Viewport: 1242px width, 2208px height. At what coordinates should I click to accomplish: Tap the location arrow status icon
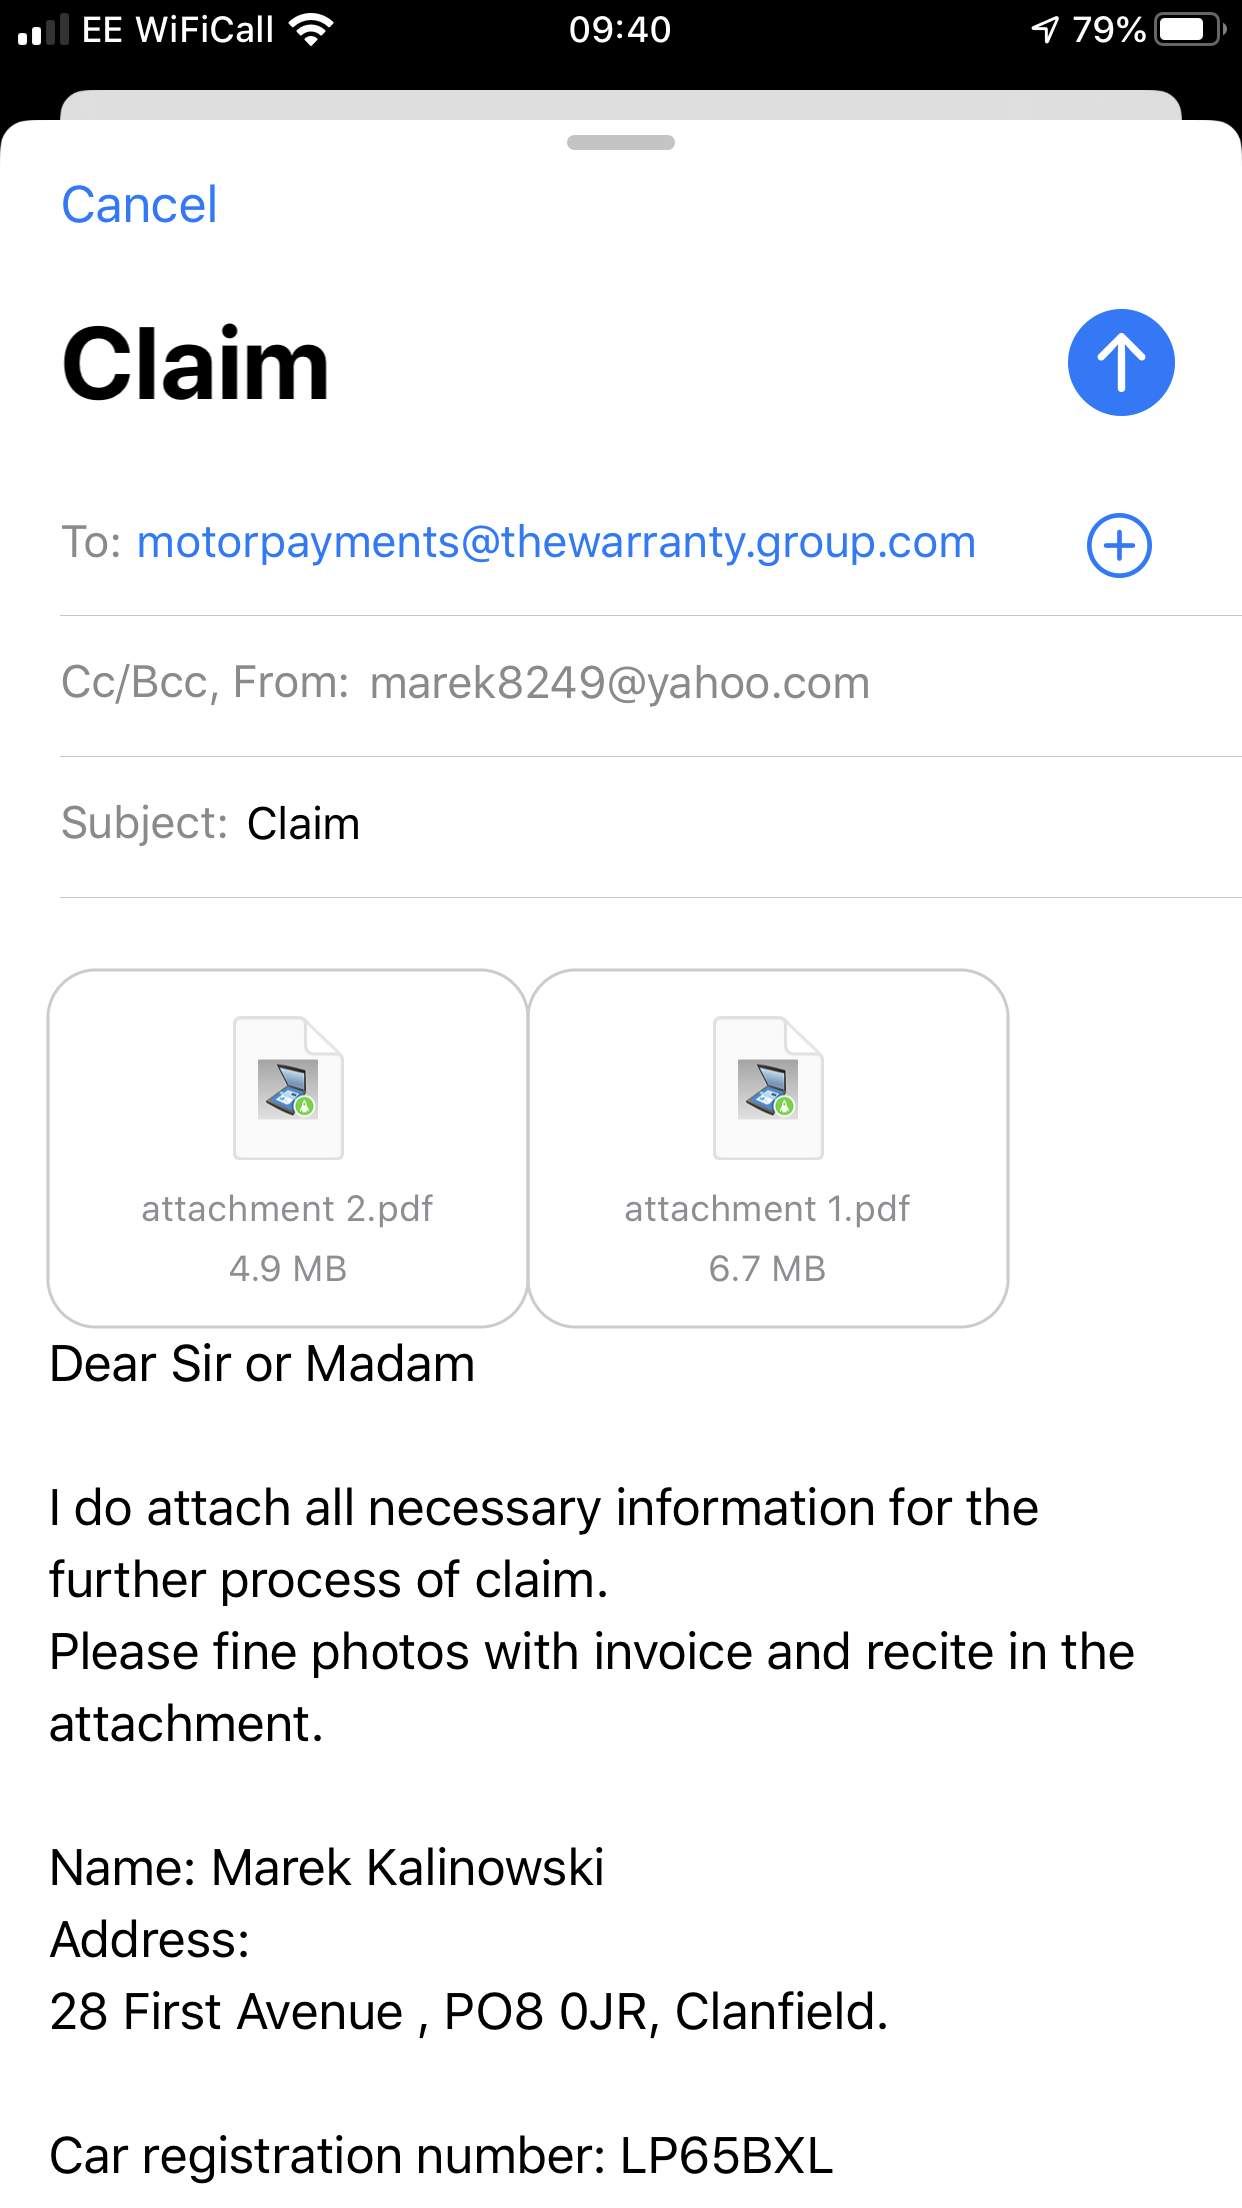[1045, 30]
